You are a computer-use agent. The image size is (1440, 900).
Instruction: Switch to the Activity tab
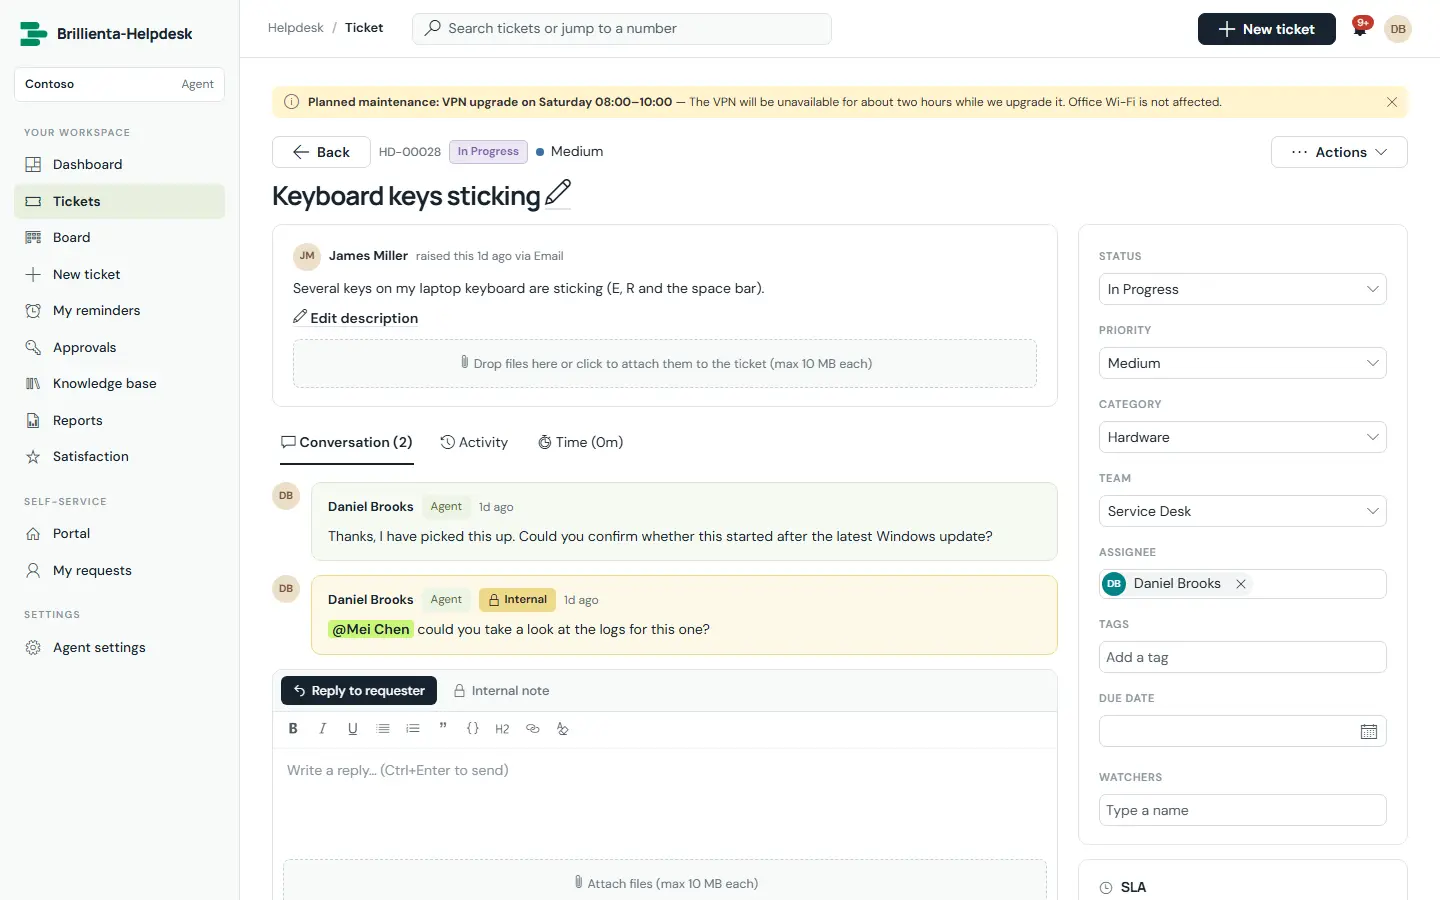pos(474,442)
